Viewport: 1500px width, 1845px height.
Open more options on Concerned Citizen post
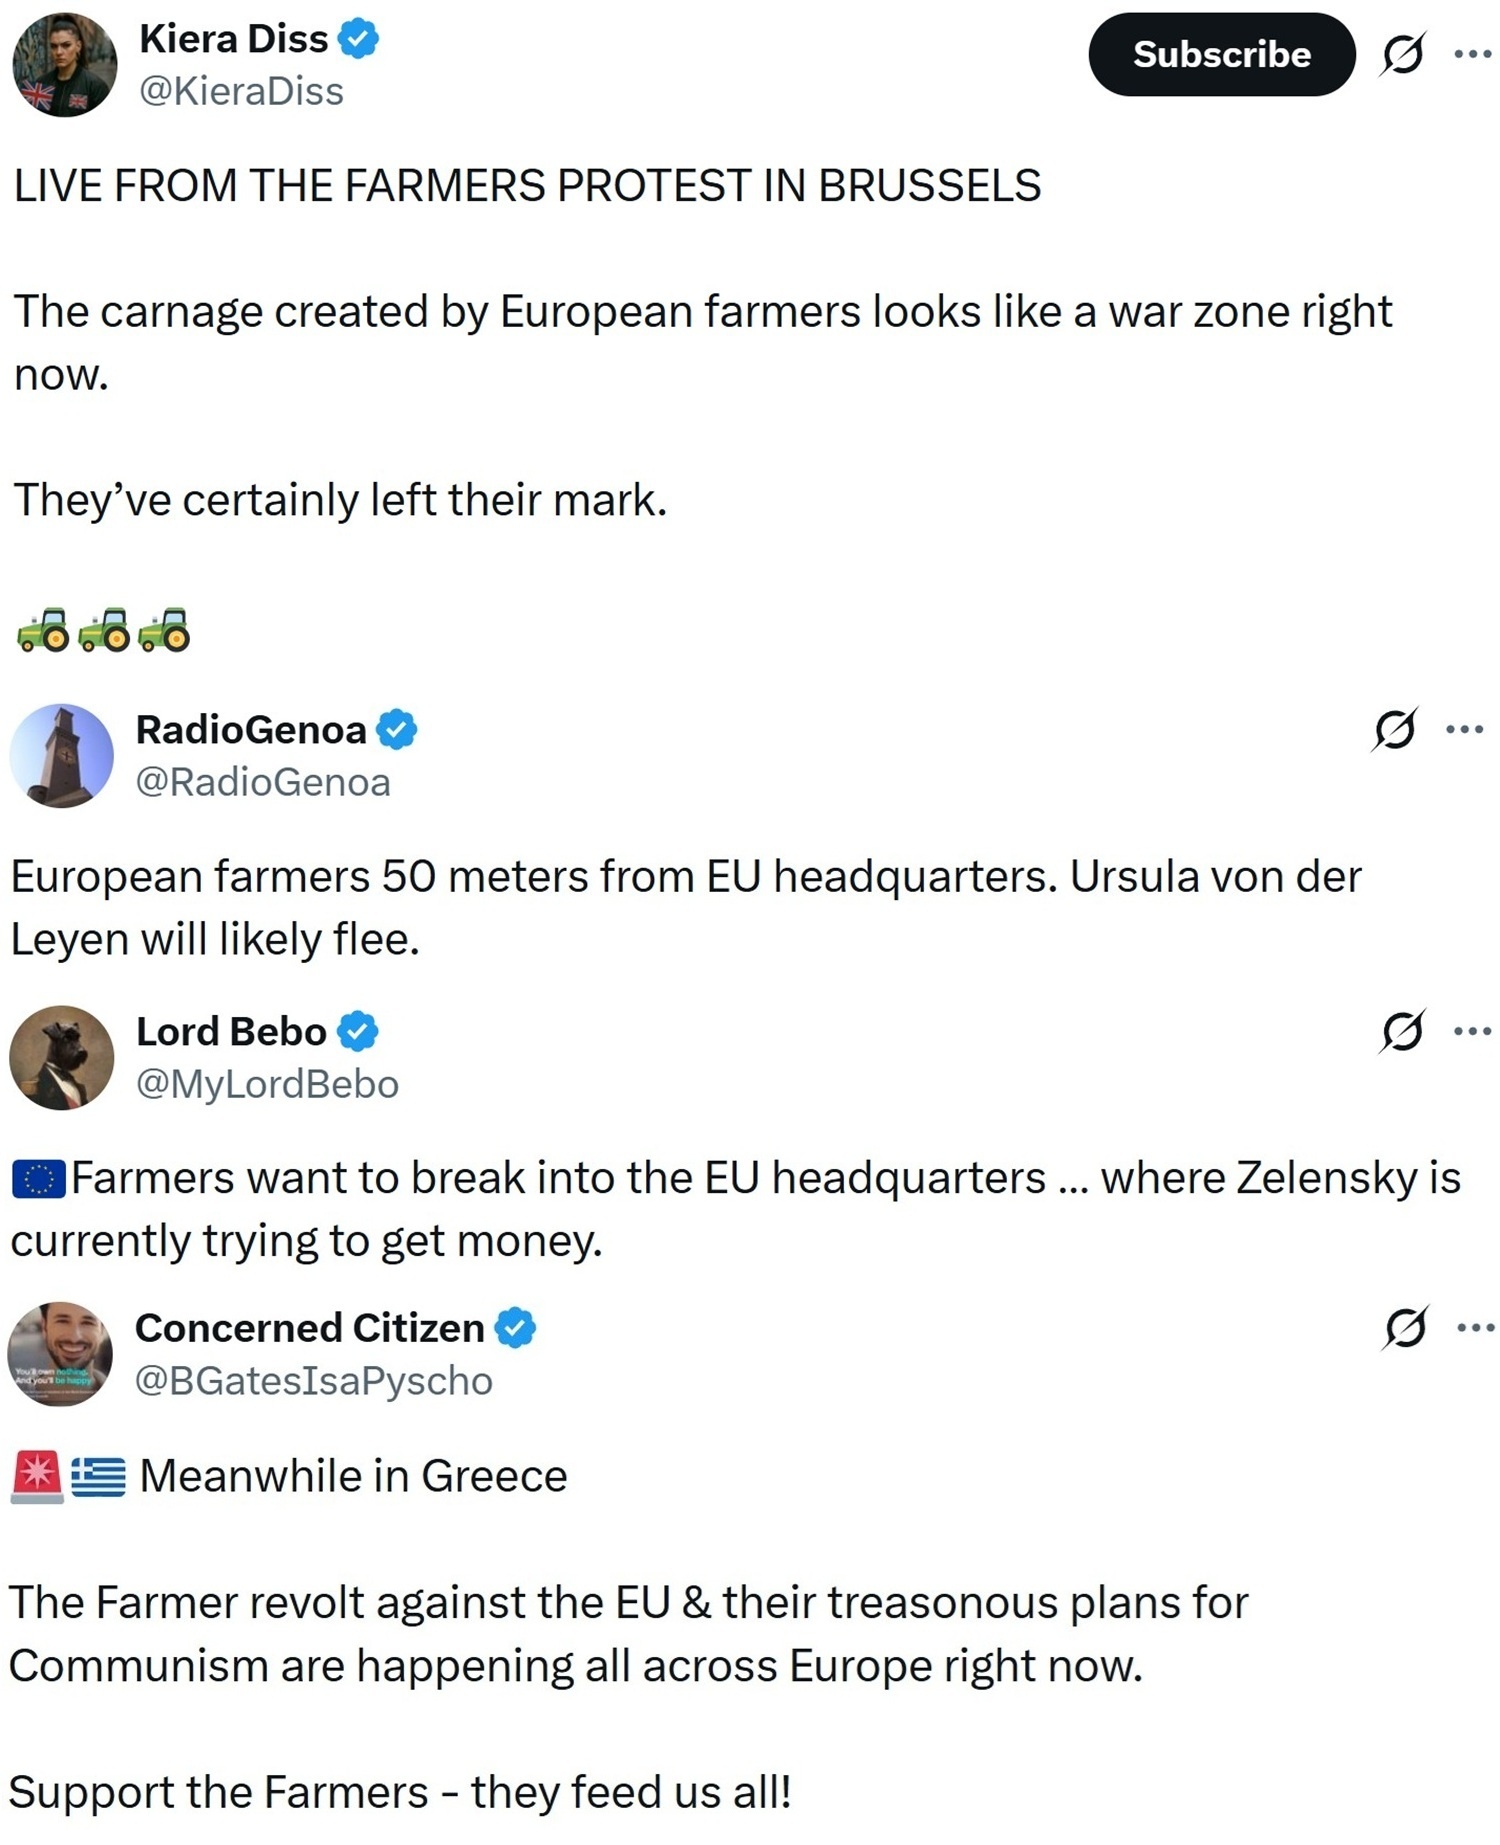[x=1475, y=1328]
